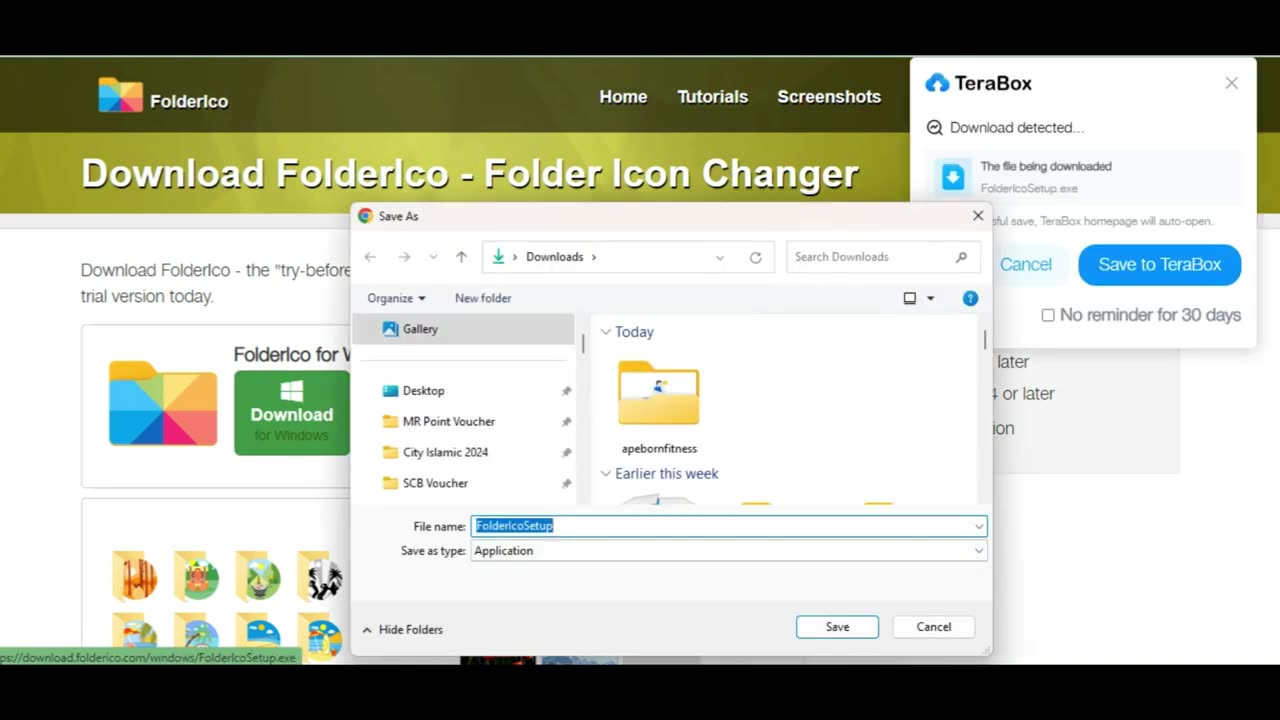This screenshot has width=1280, height=720.
Task: Click the Cancel button in the Save As dialog
Action: tap(934, 627)
